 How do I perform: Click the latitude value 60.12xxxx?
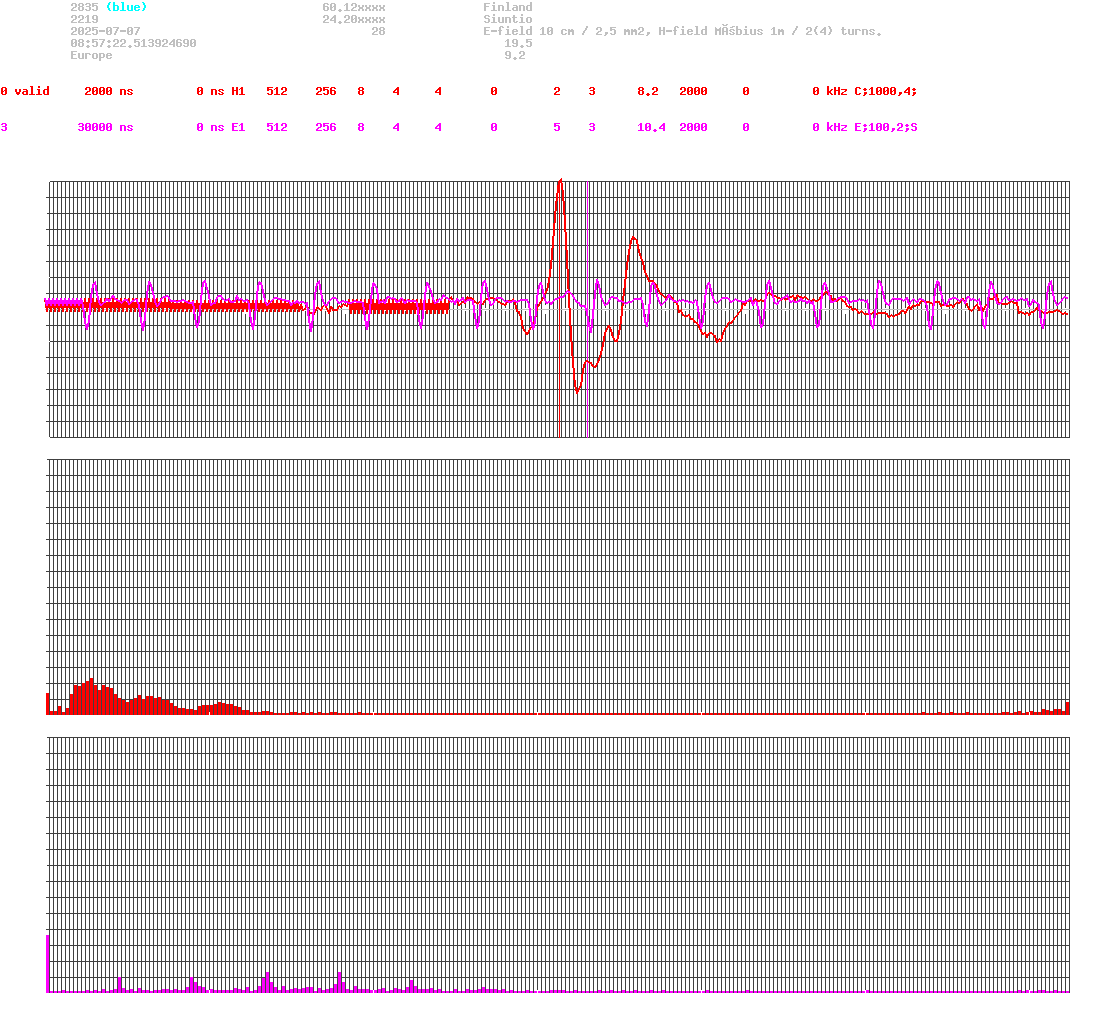click(x=353, y=7)
